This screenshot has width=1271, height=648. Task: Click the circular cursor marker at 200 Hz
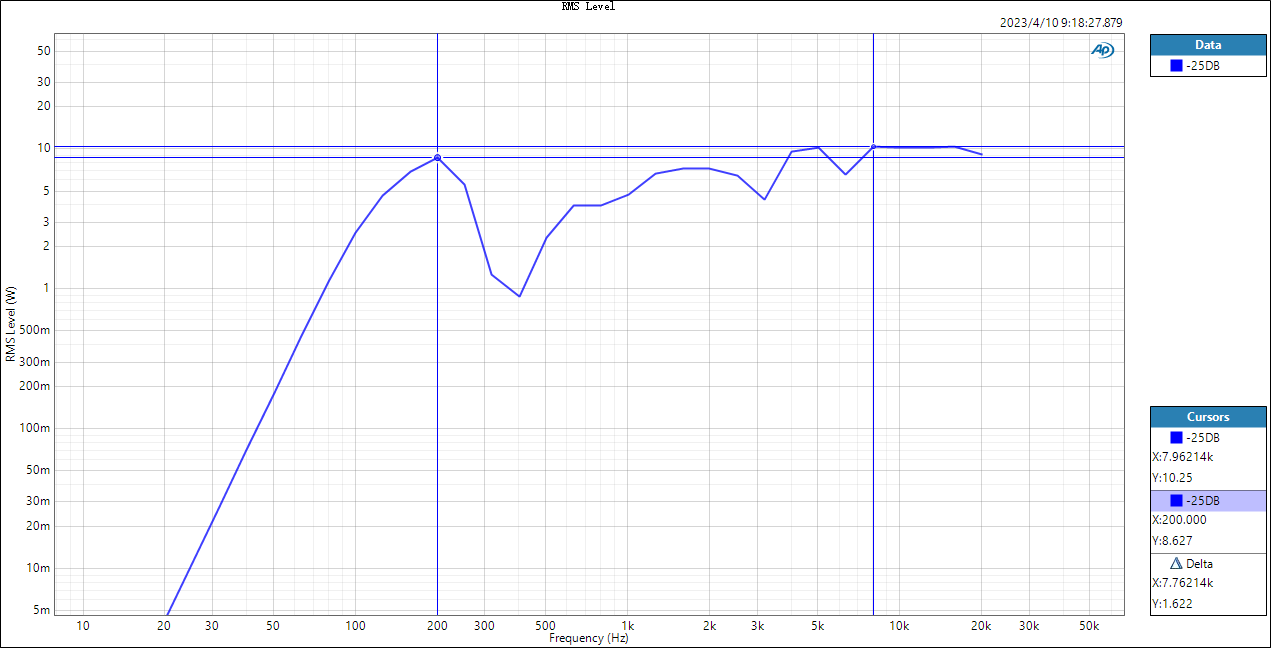437,158
